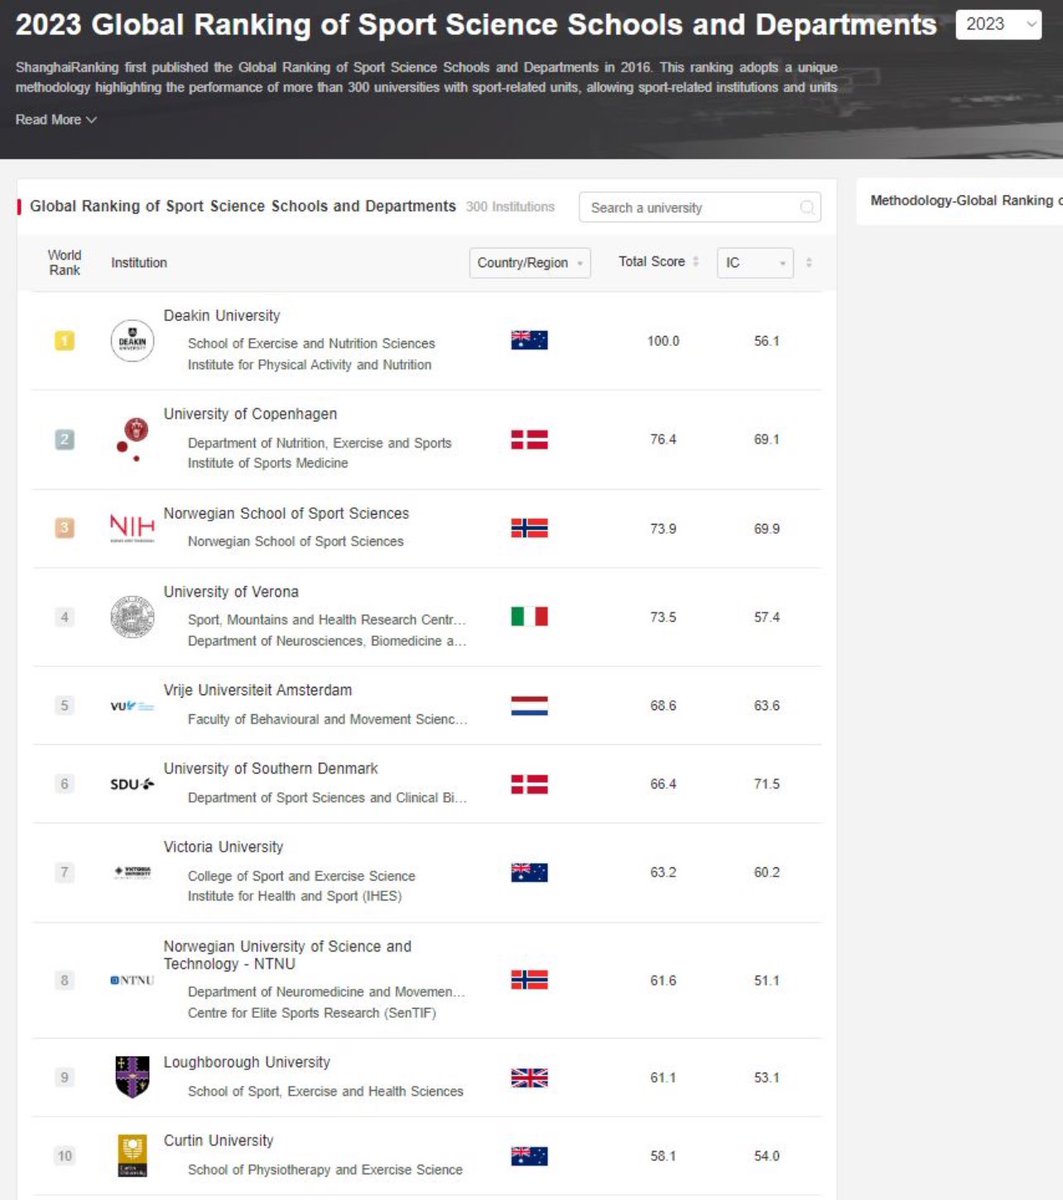Click the VU Amsterdam logo

tap(132, 706)
